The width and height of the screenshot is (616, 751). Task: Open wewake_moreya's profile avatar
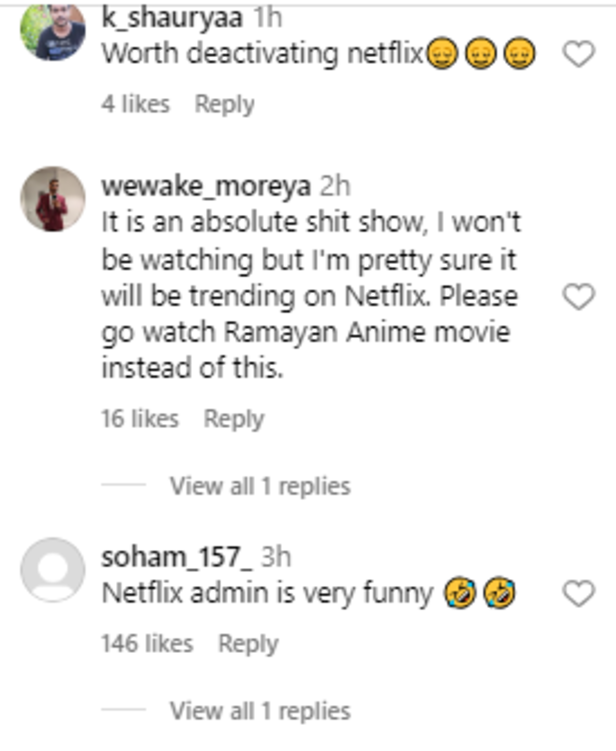52,199
